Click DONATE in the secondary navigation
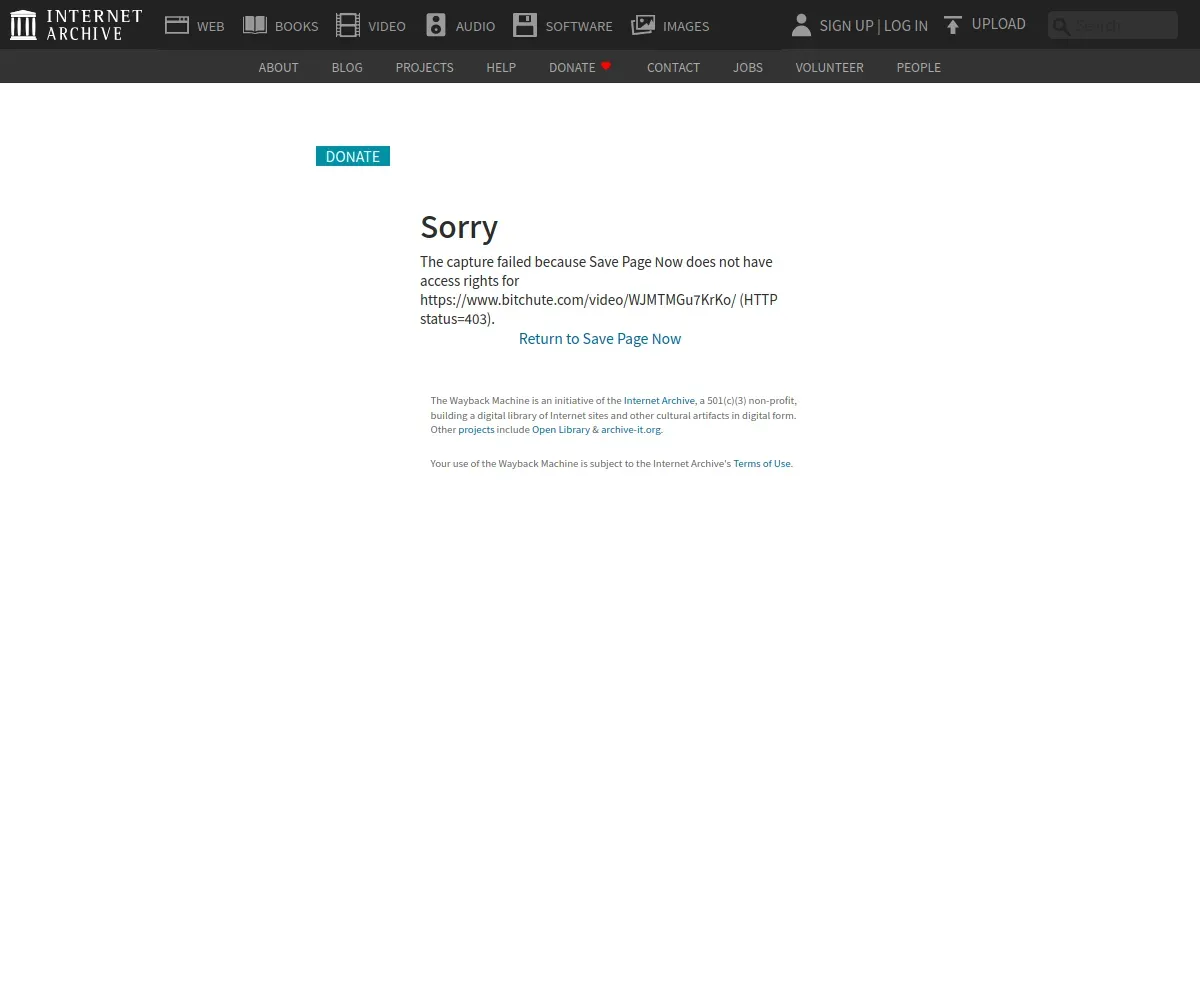Image resolution: width=1200 pixels, height=1000 pixels. coord(572,67)
